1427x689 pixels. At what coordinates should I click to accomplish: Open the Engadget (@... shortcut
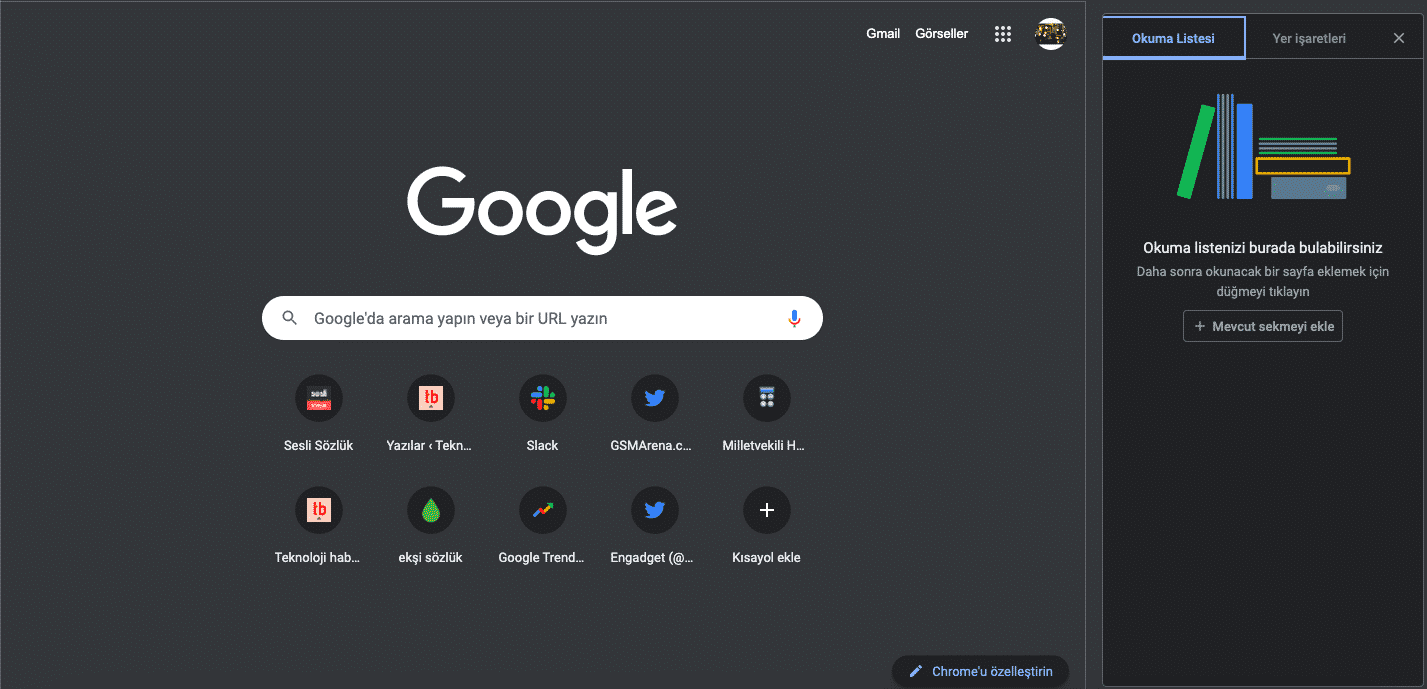pyautogui.click(x=654, y=527)
